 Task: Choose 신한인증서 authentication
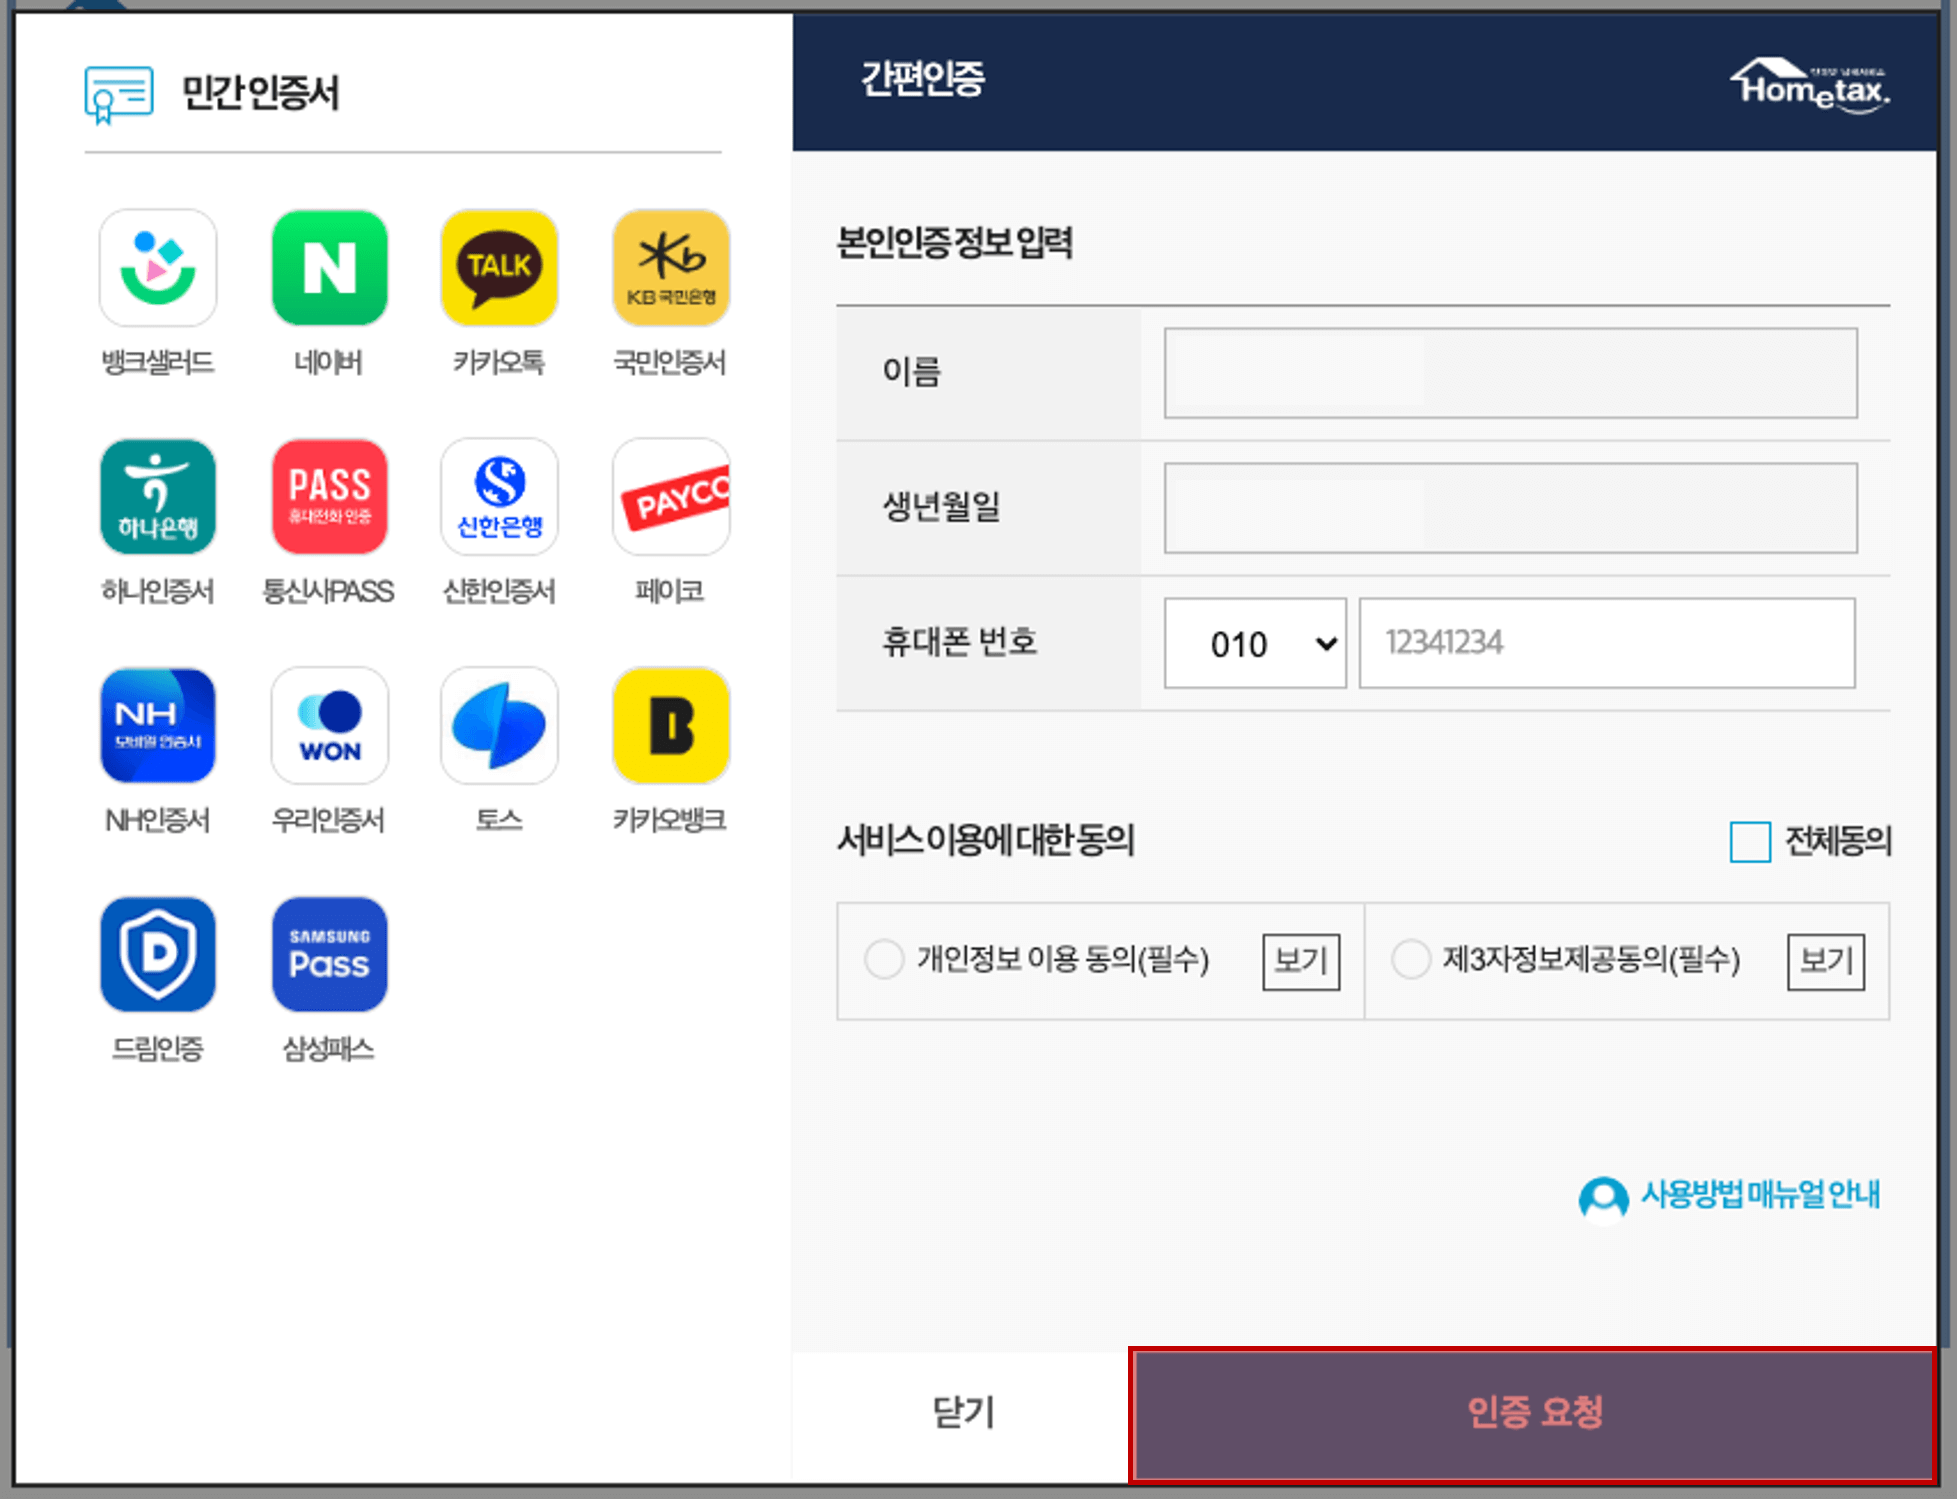coord(500,497)
